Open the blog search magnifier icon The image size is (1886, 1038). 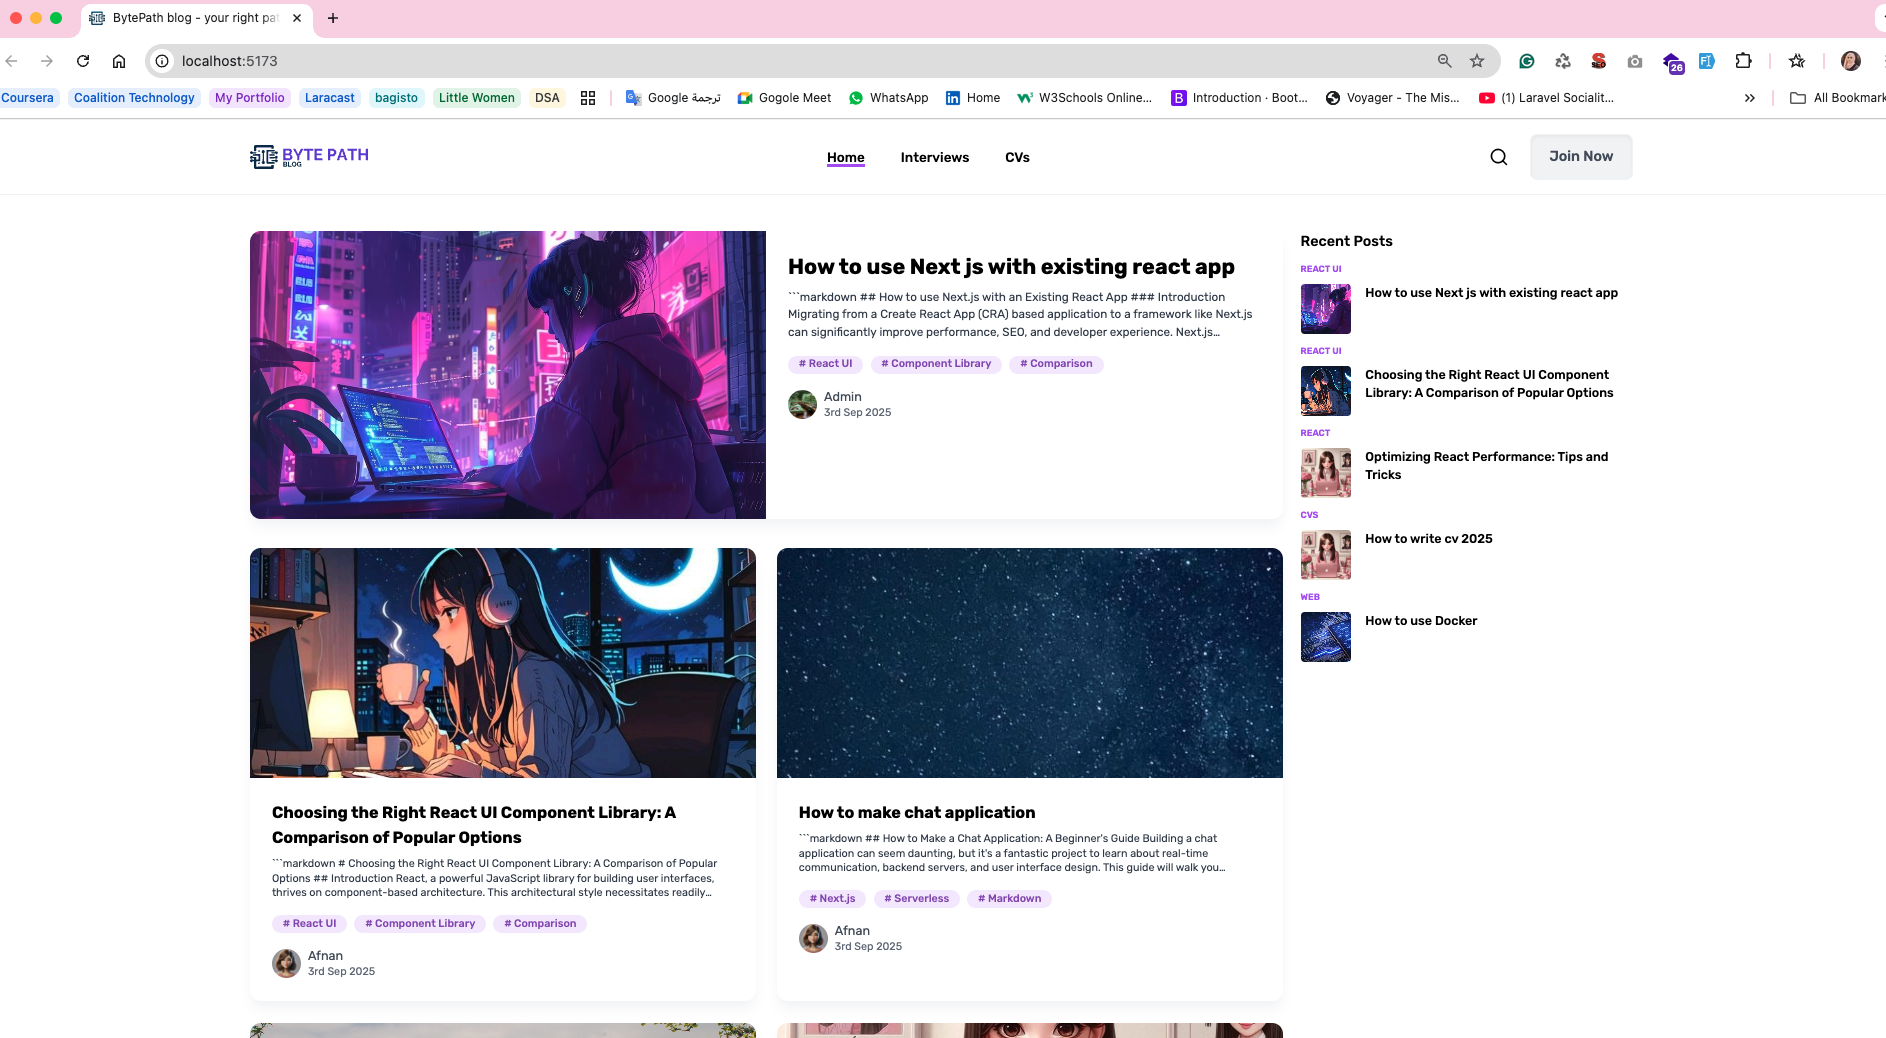pos(1498,157)
